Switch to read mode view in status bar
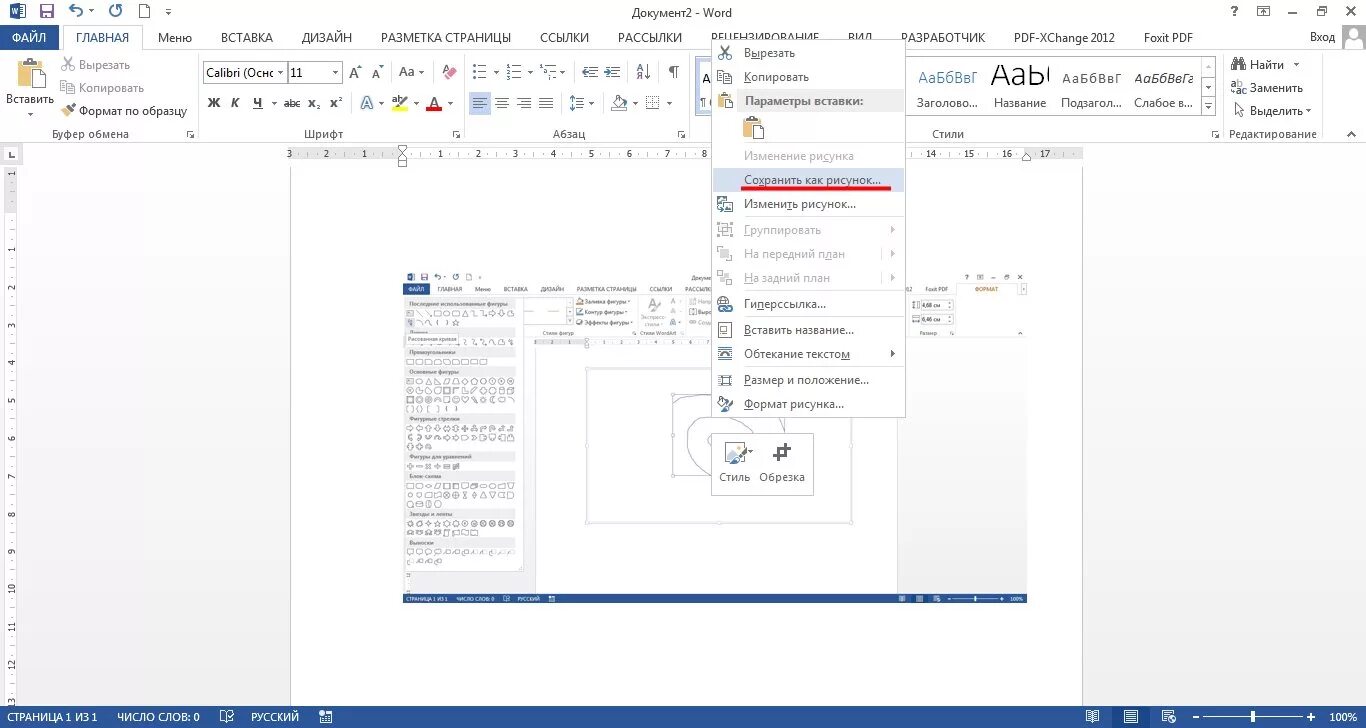Screen dimensions: 1366x728 [x=1093, y=717]
